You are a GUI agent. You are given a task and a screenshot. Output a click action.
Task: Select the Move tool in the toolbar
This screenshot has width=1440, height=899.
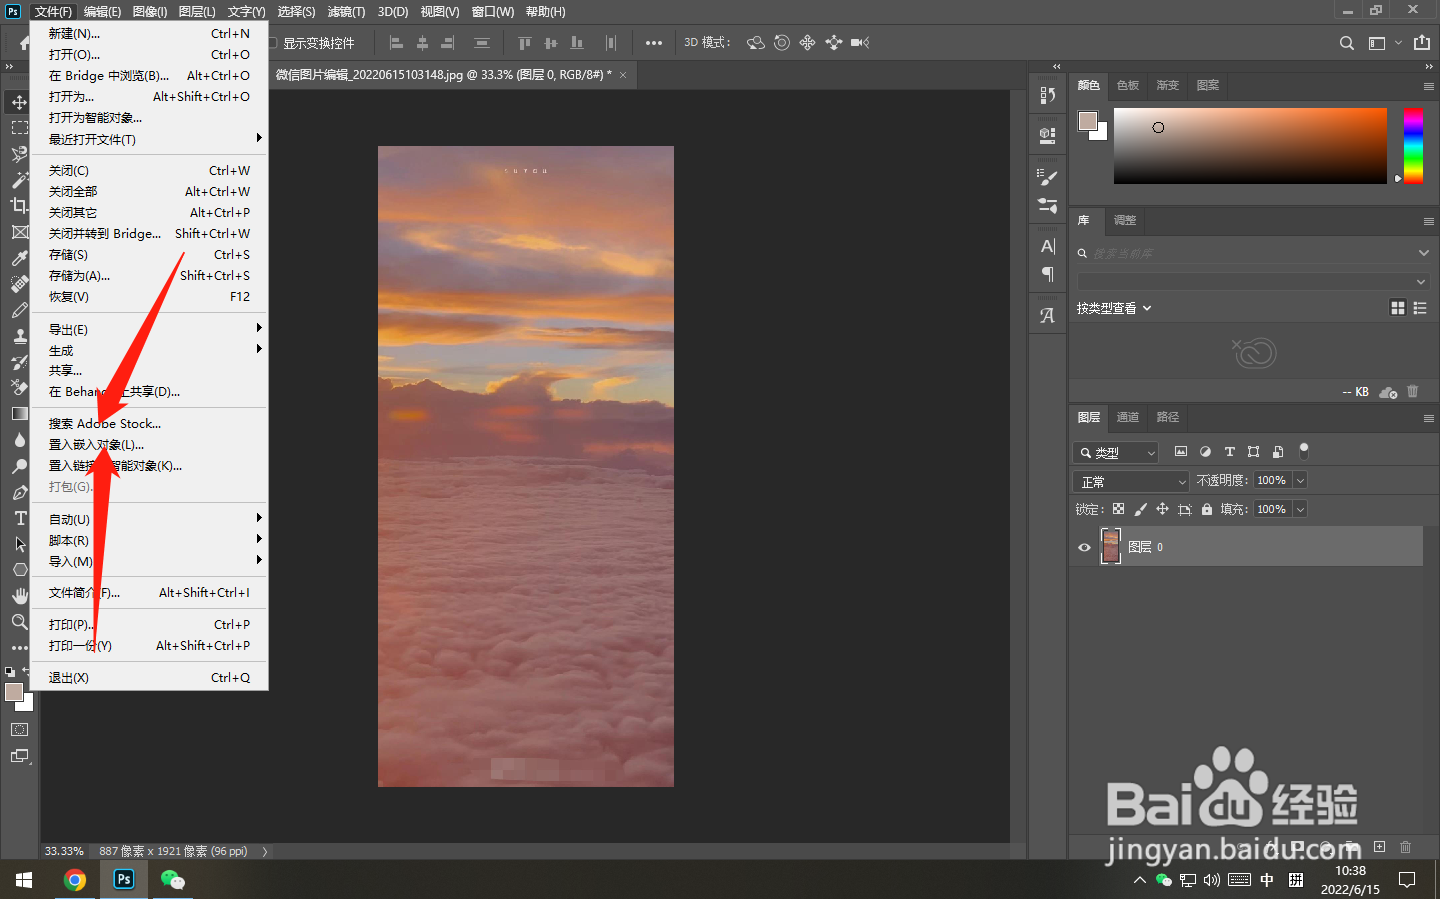(19, 102)
